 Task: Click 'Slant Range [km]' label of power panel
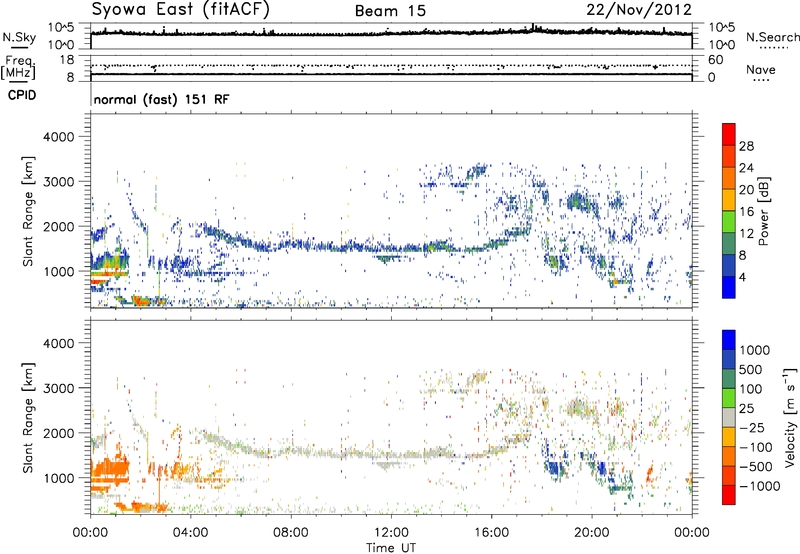click(x=28, y=211)
